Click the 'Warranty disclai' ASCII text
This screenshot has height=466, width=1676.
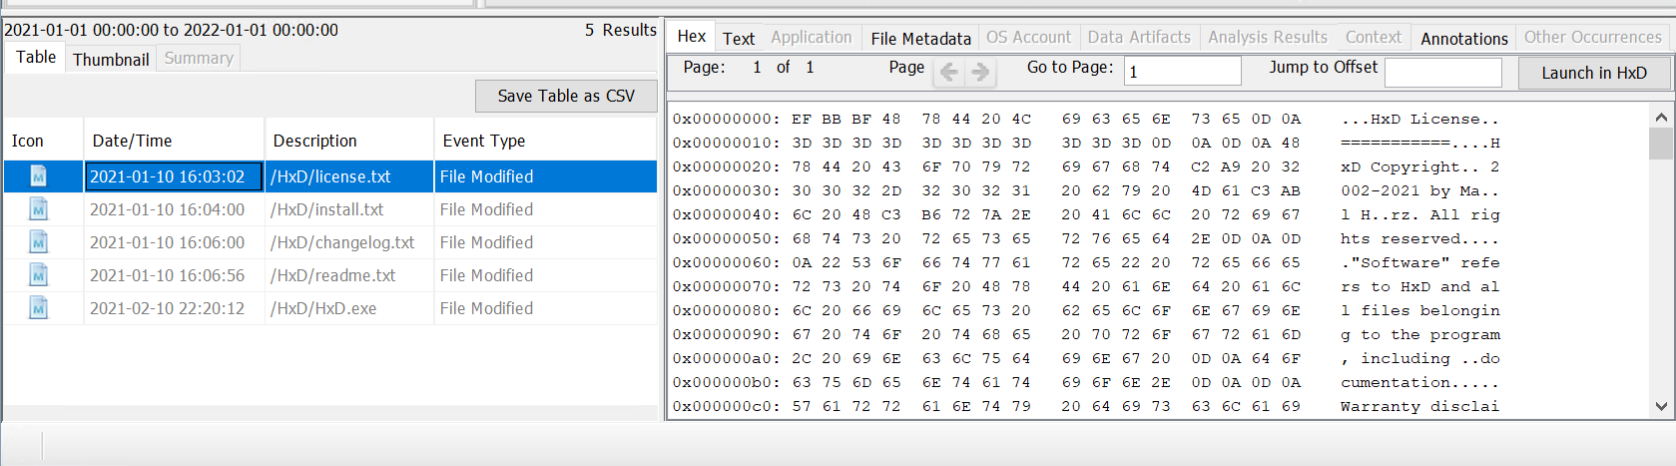coord(1420,407)
